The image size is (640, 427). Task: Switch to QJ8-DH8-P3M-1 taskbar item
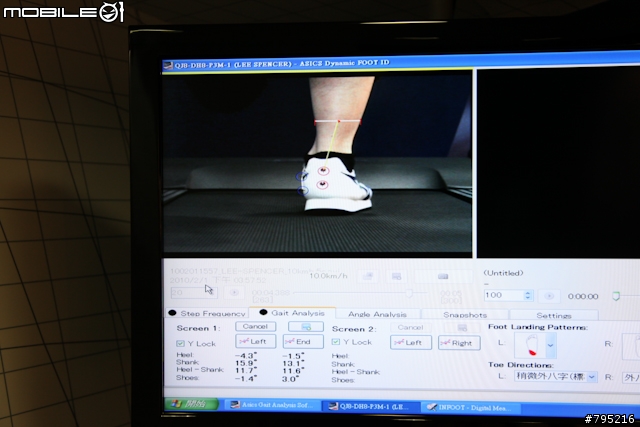point(371,406)
